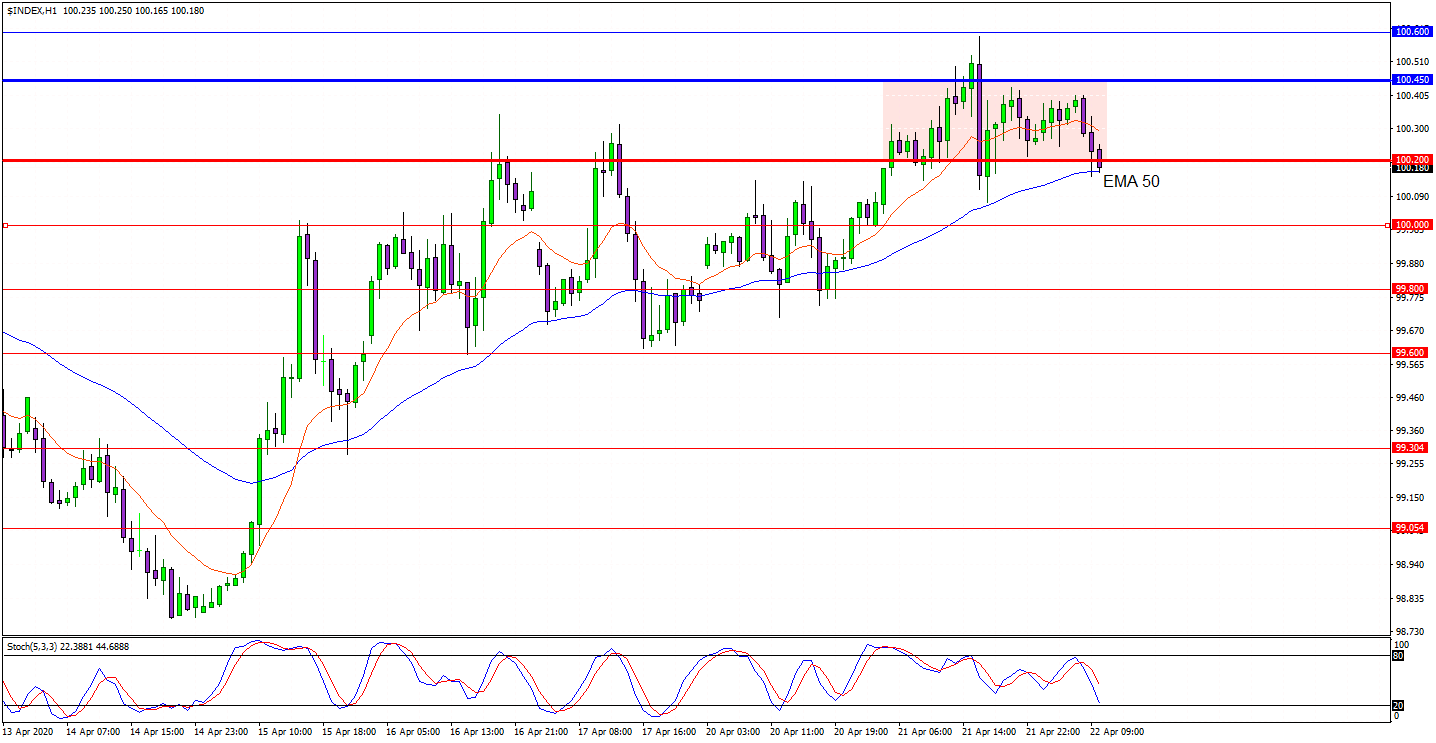This screenshot has height=743, width=1436.
Task: Click the 14 Apr 15:00 time label
Action: point(158,731)
